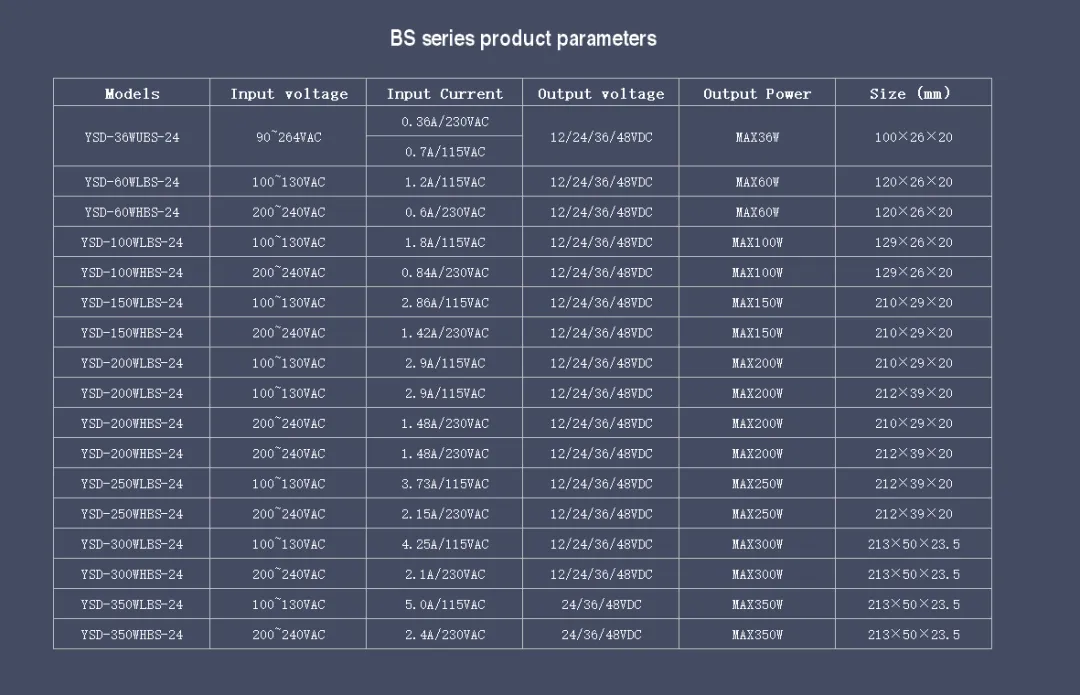1080x695 pixels.
Task: Click the 3.73A/115VAC input current cell
Action: [444, 484]
